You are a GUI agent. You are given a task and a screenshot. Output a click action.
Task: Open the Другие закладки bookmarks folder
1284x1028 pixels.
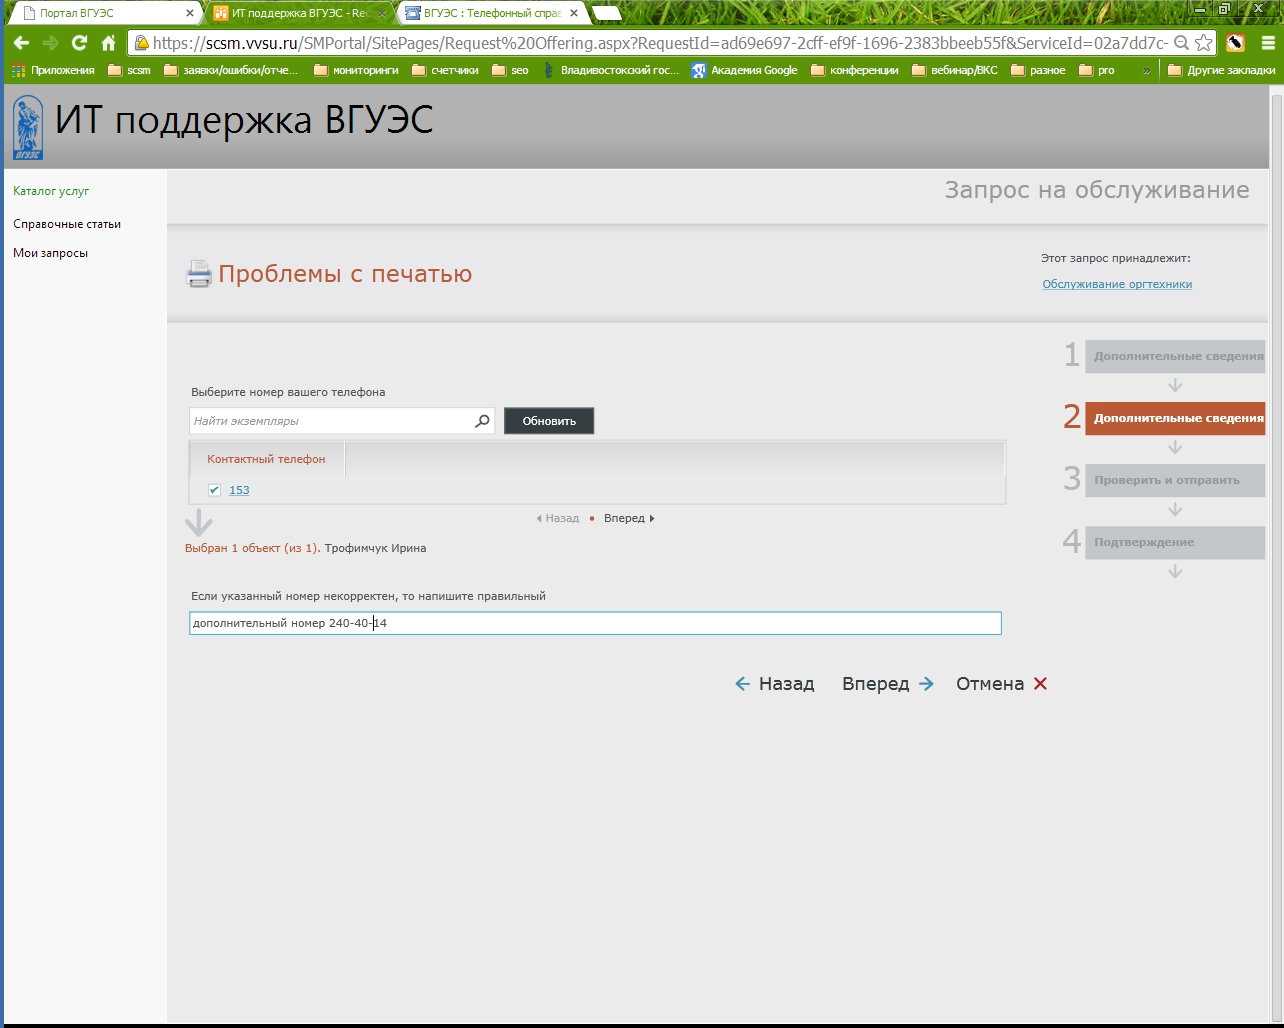click(x=1221, y=70)
